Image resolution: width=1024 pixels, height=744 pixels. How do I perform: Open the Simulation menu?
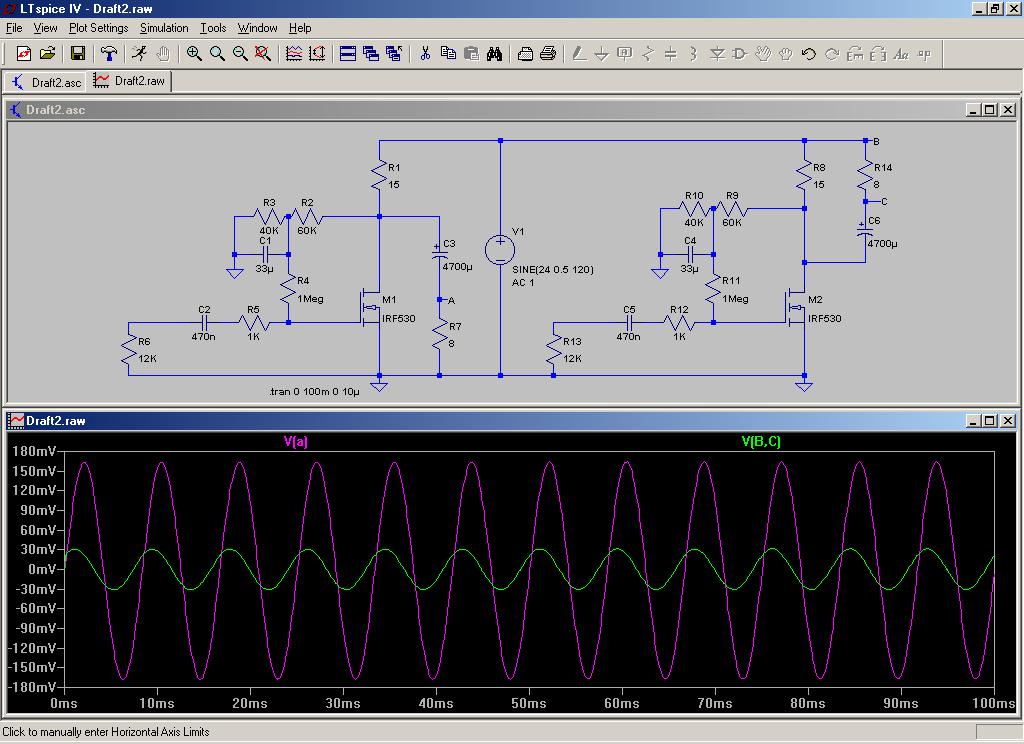(x=164, y=28)
